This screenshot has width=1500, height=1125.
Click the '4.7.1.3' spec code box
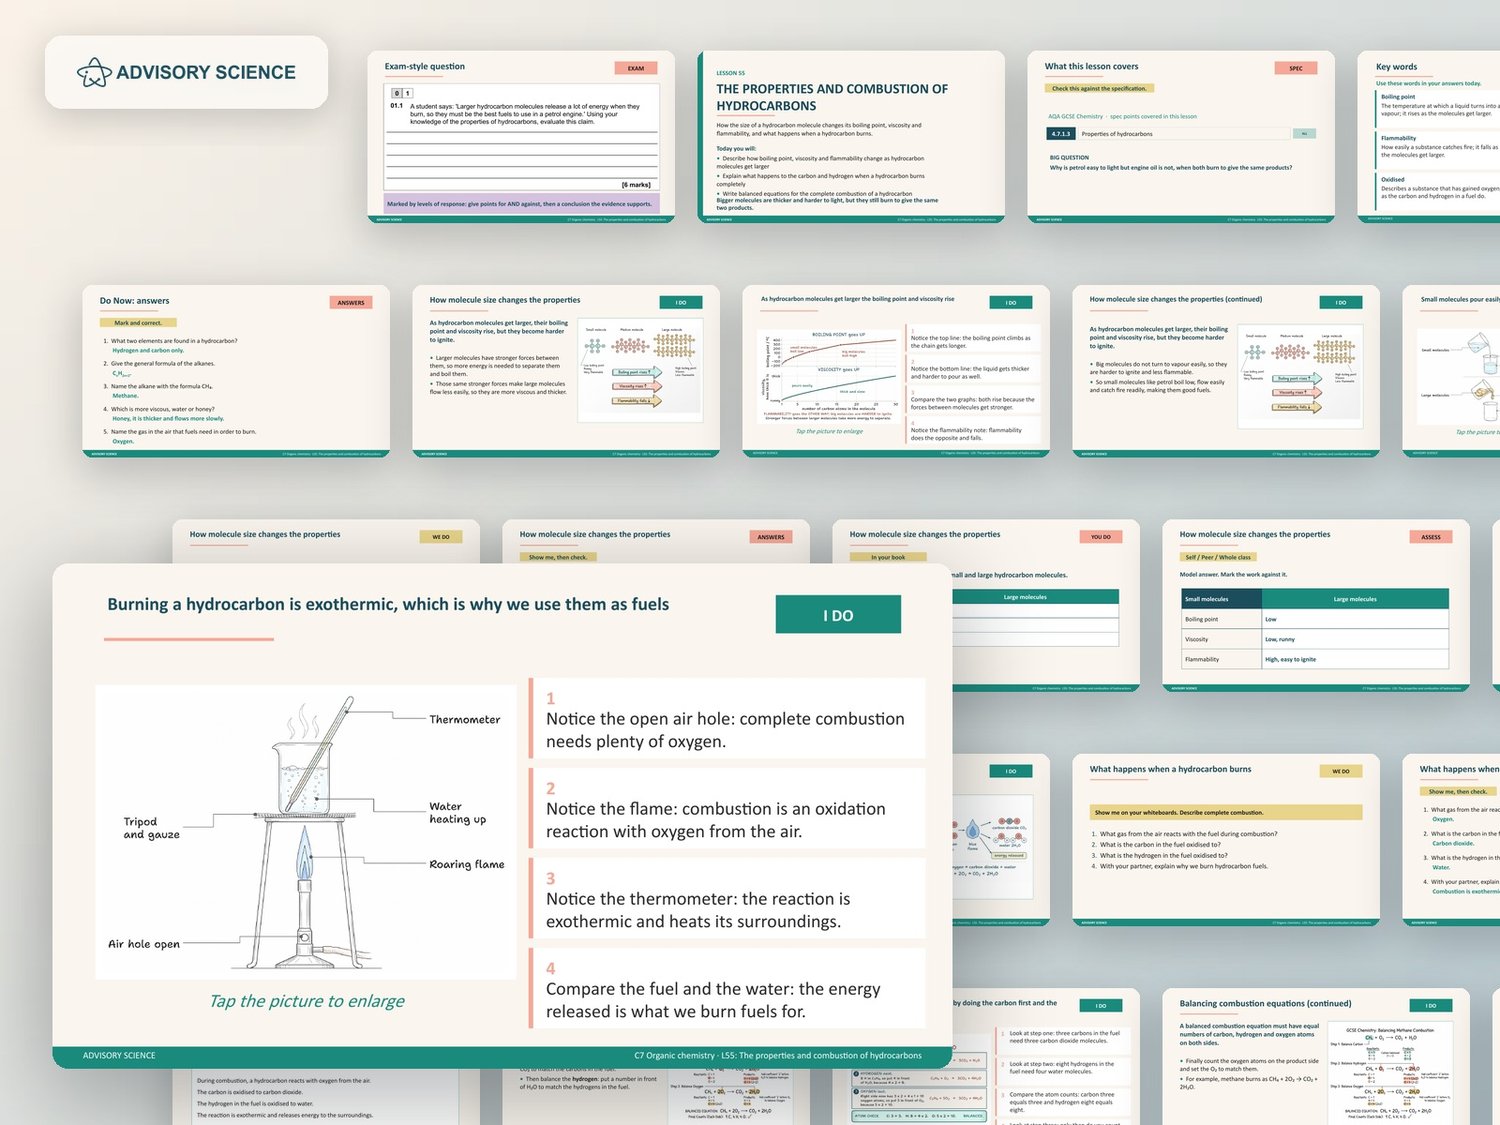coord(1060,133)
